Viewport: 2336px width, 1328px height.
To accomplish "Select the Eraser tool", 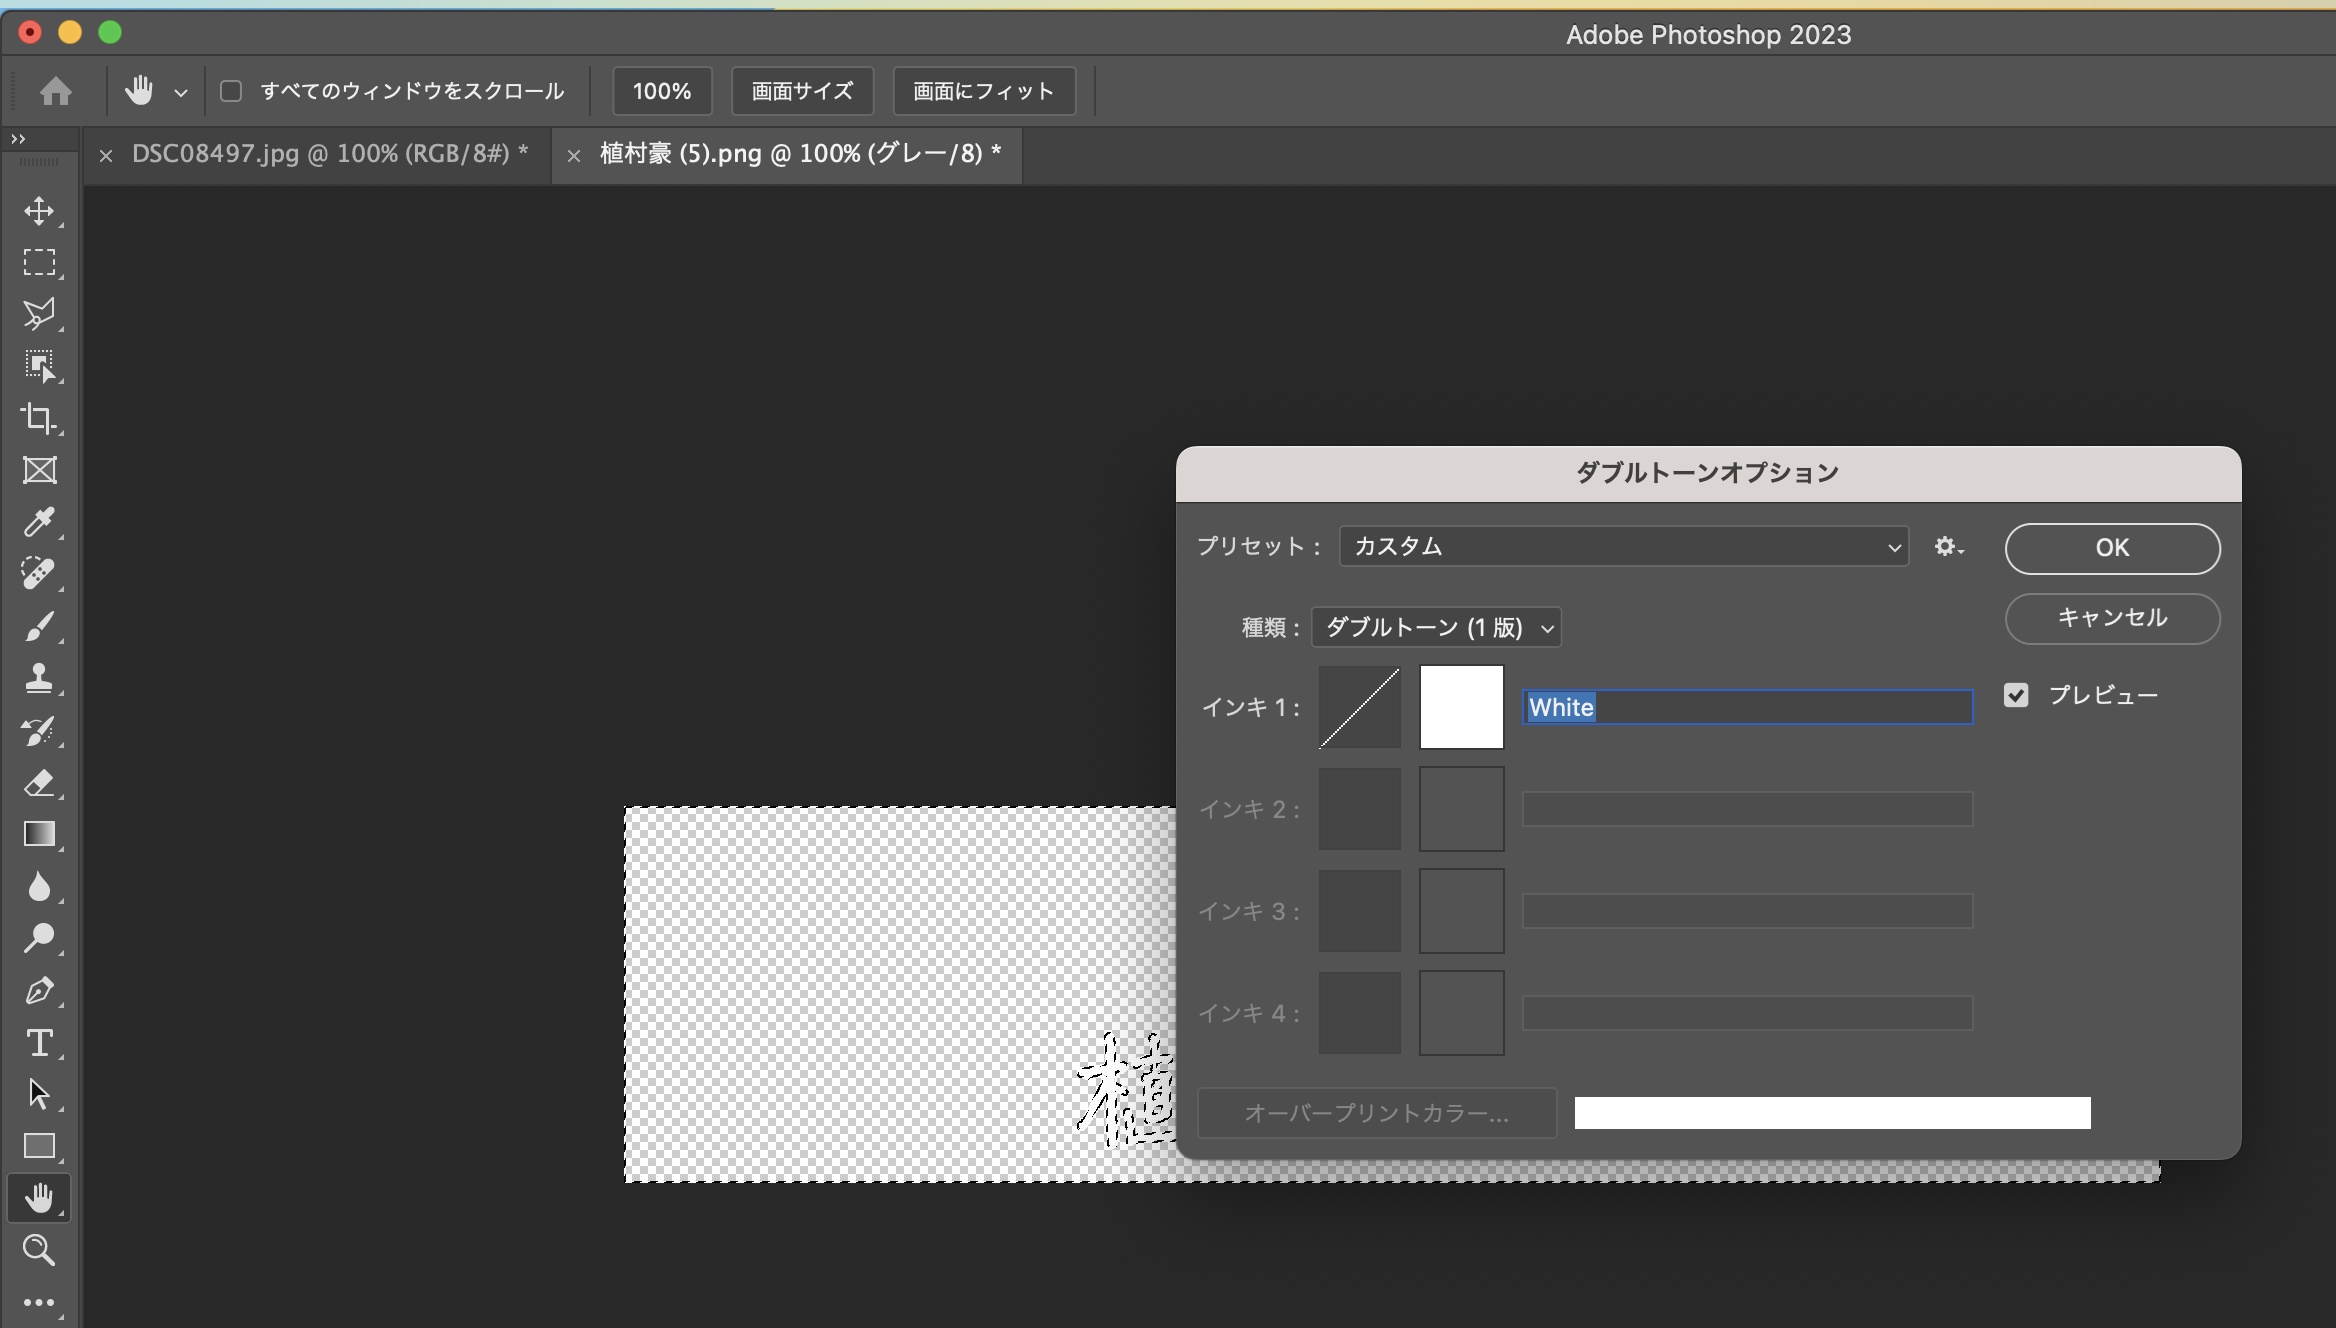I will (x=39, y=782).
